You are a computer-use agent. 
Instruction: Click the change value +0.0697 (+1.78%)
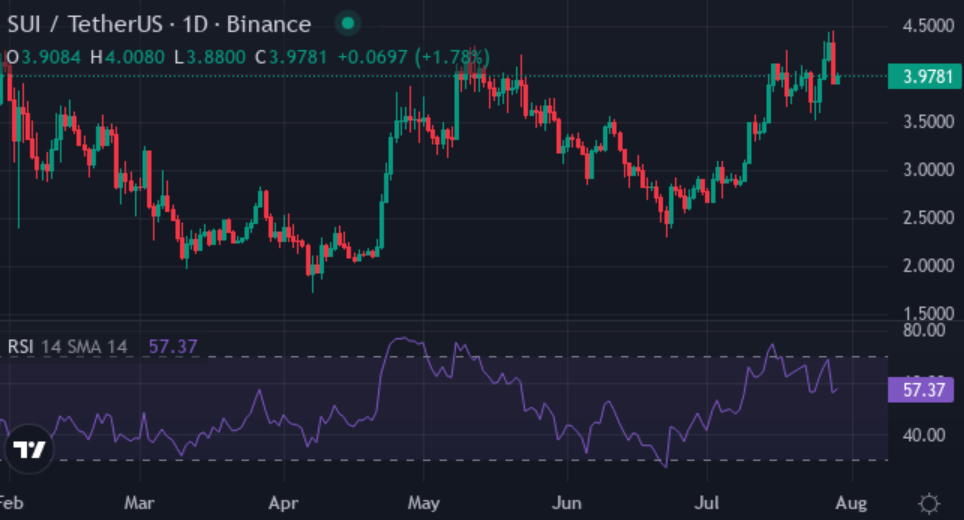414,58
